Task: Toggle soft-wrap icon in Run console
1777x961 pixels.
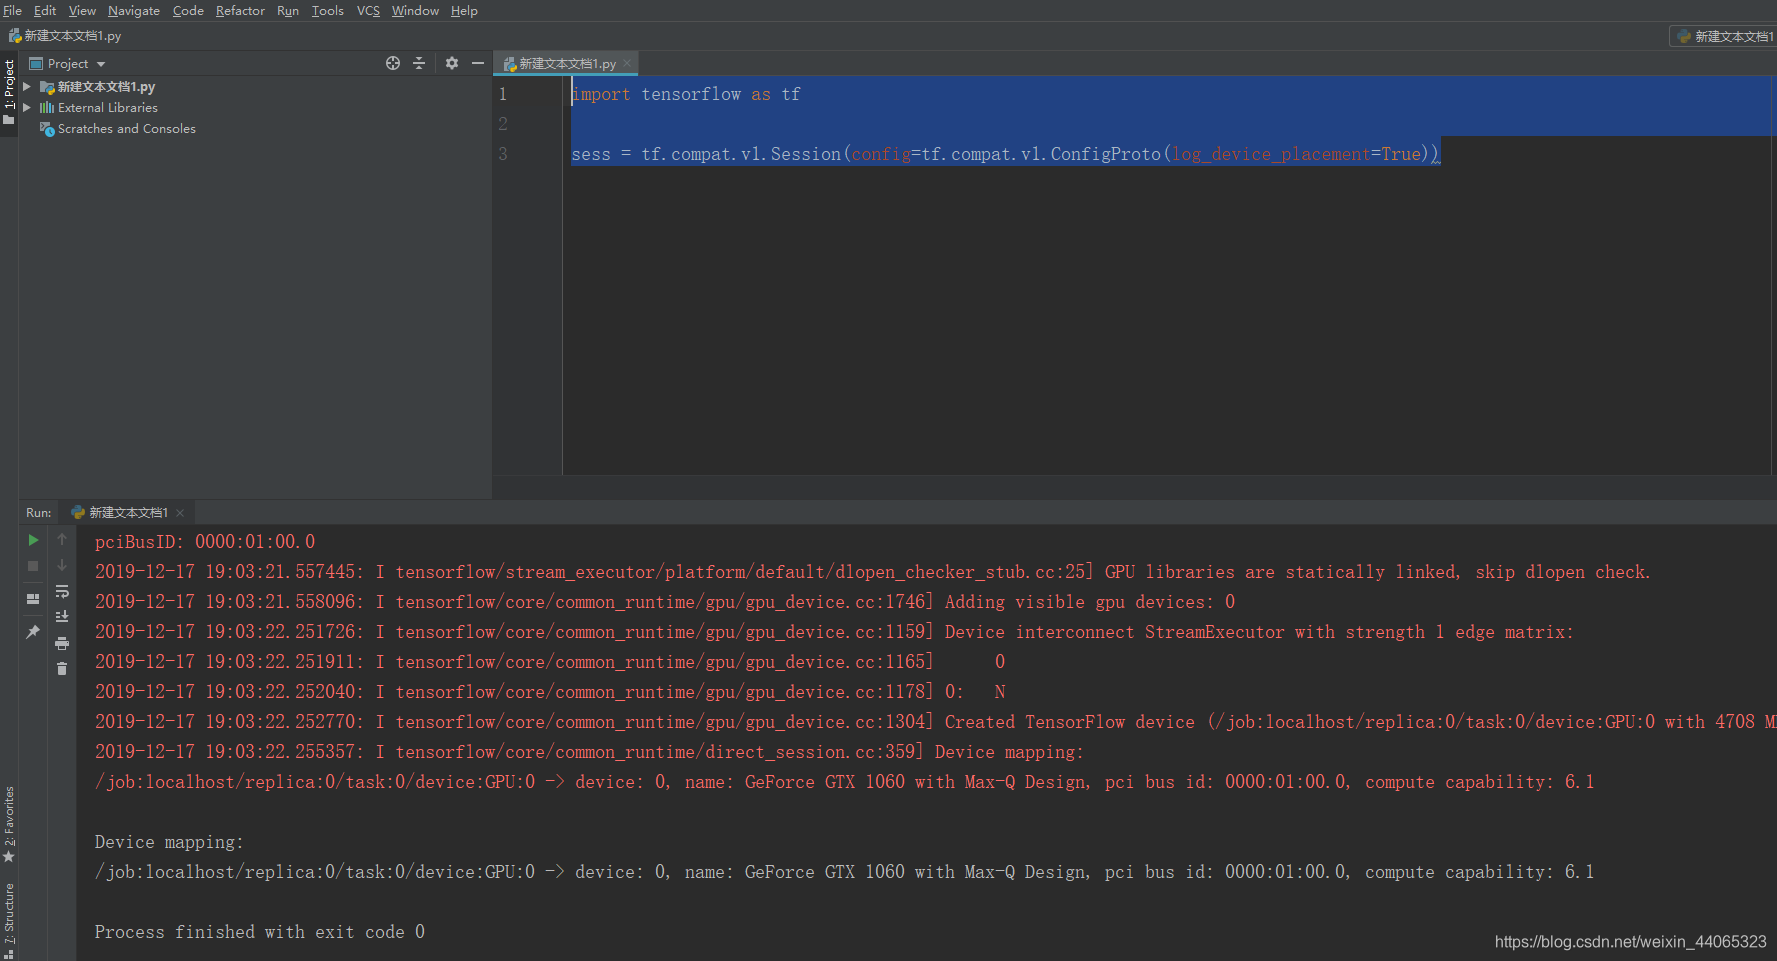Action: (62, 591)
